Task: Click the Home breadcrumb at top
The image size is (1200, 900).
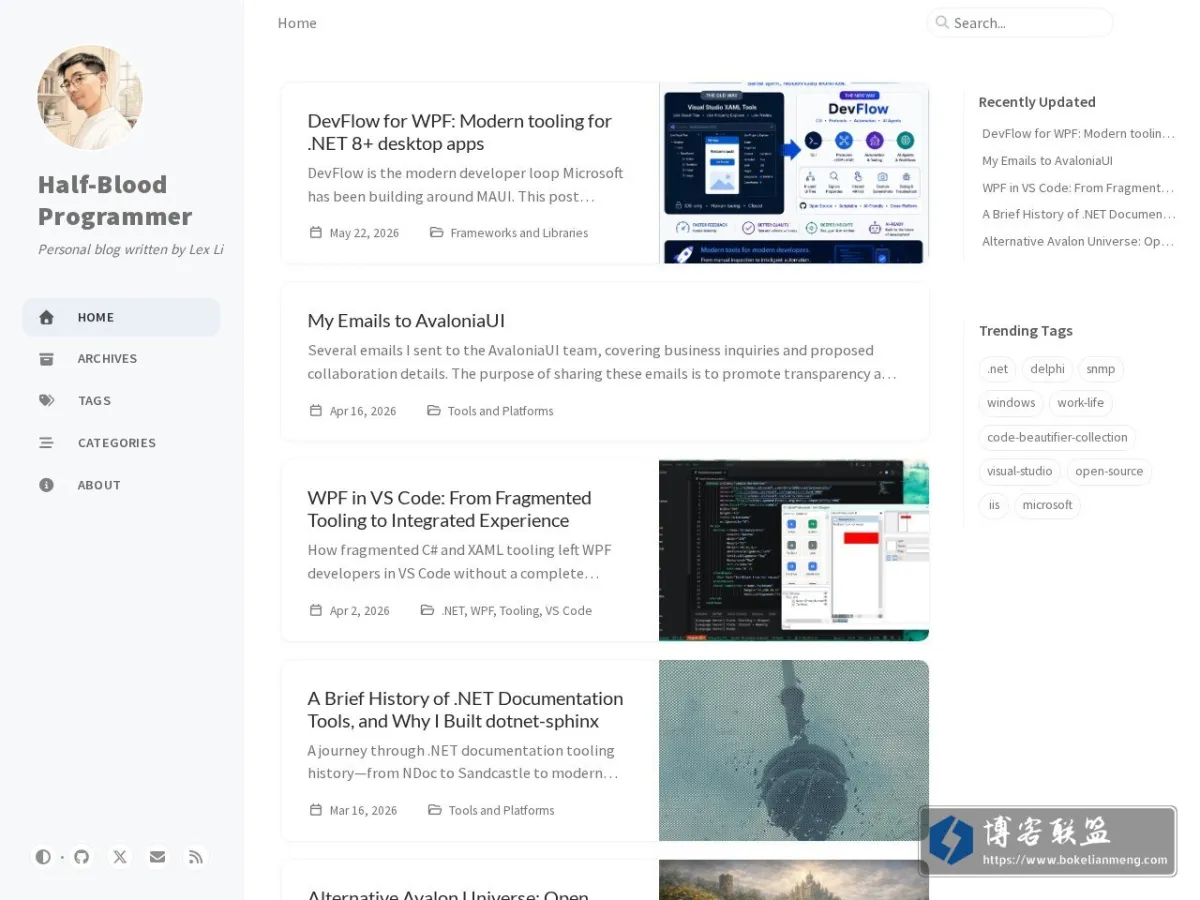Action: [x=297, y=23]
